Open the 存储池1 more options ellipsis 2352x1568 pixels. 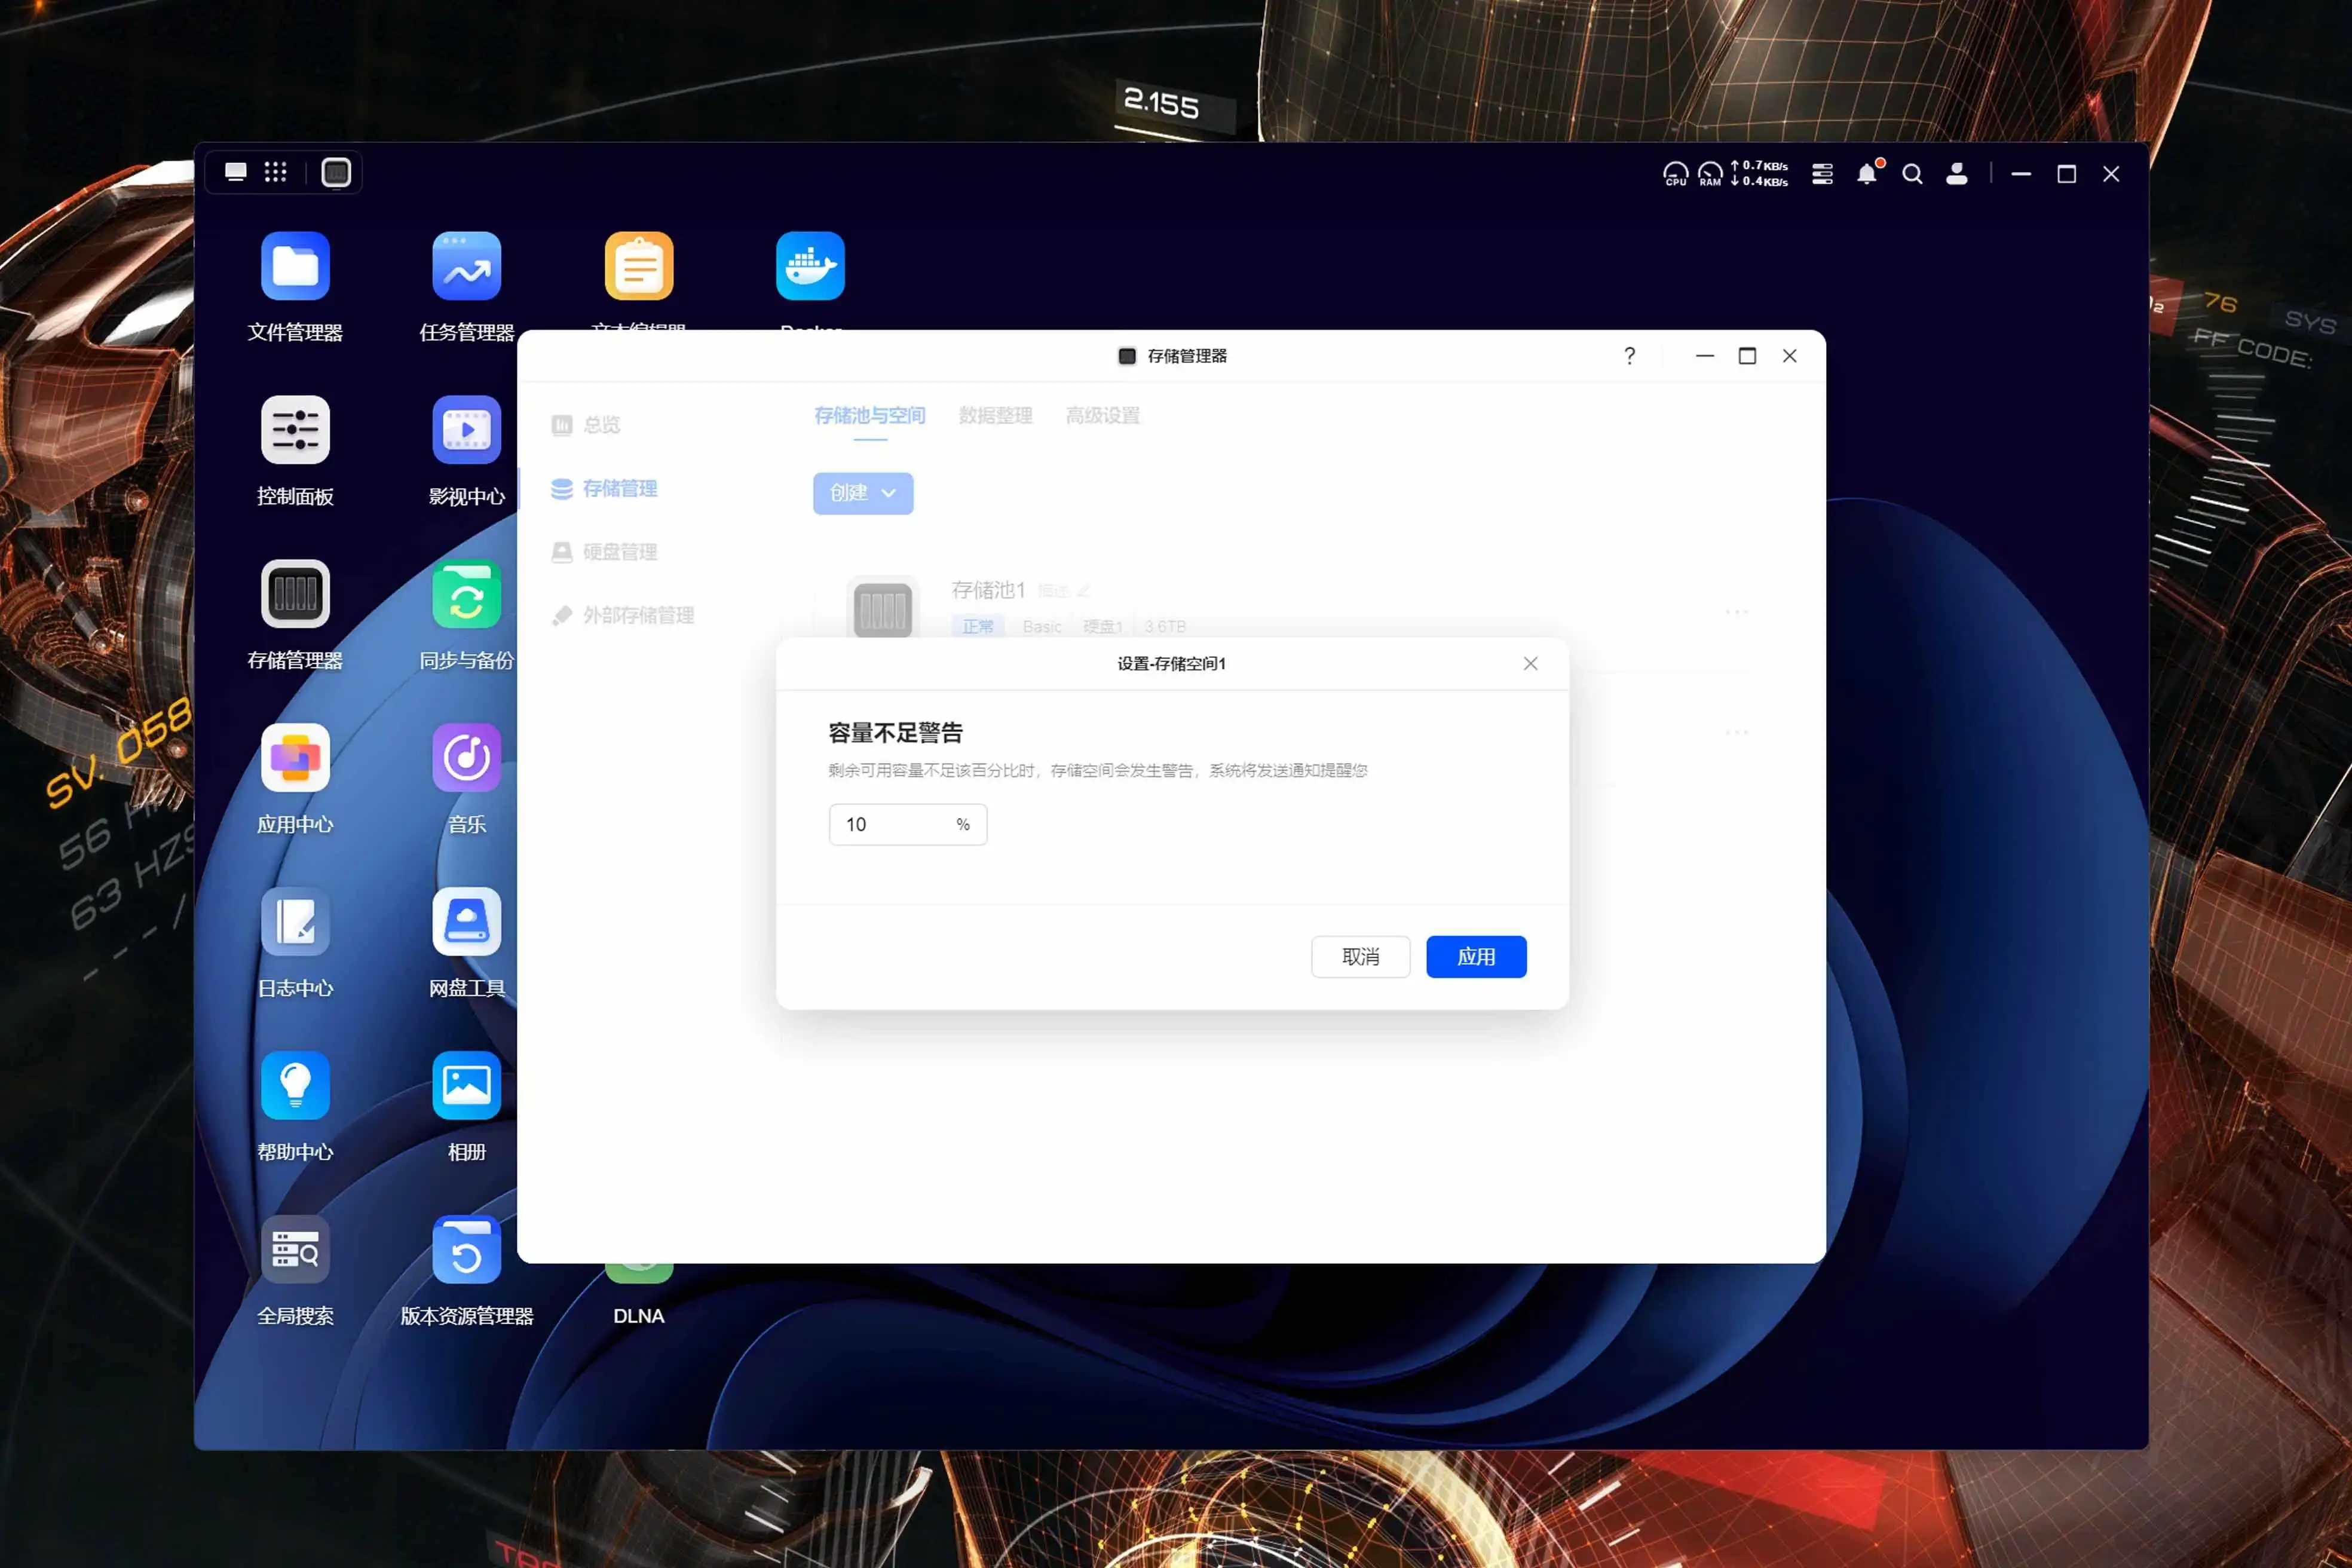click(x=1737, y=612)
